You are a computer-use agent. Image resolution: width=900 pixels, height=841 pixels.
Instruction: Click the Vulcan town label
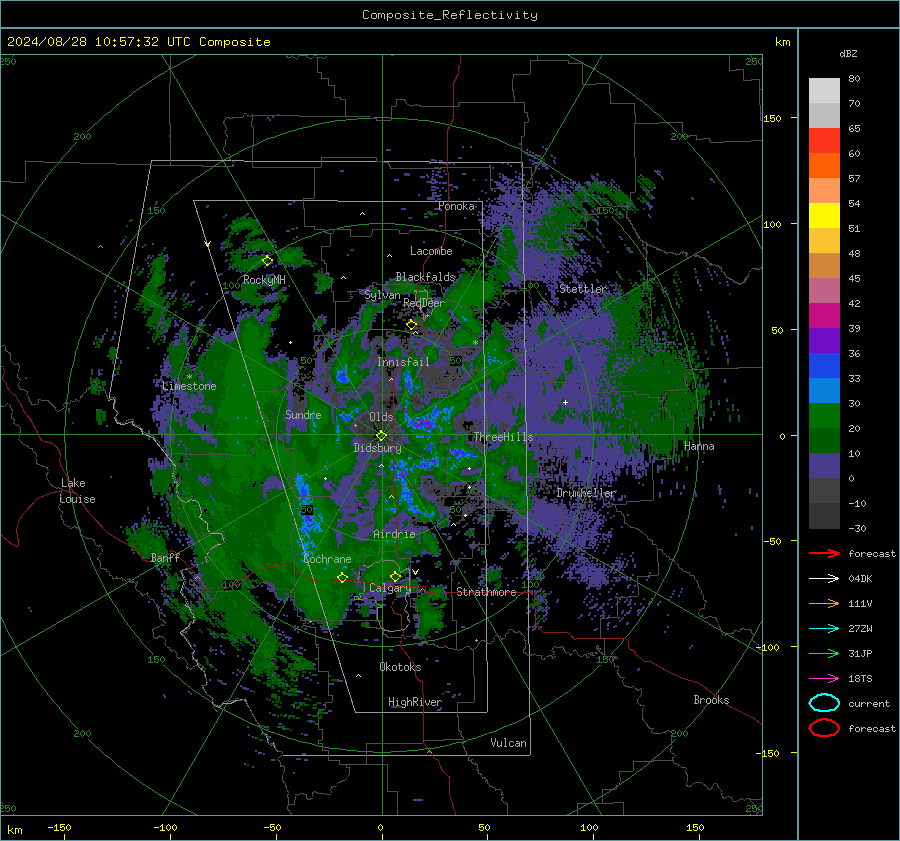pyautogui.click(x=508, y=743)
